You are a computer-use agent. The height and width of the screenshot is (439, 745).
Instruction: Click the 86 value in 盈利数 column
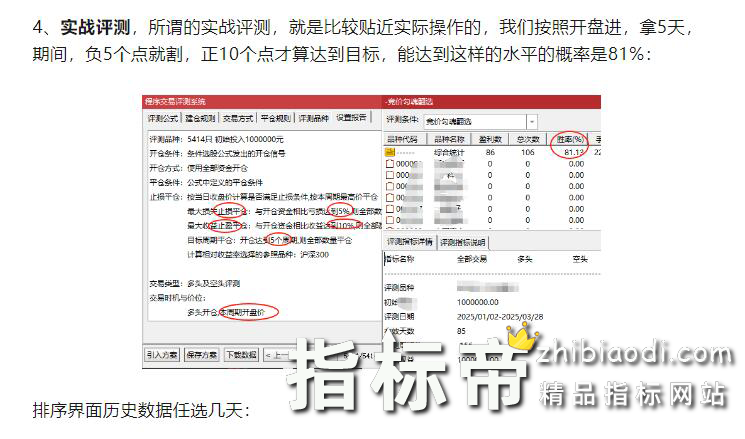point(490,153)
